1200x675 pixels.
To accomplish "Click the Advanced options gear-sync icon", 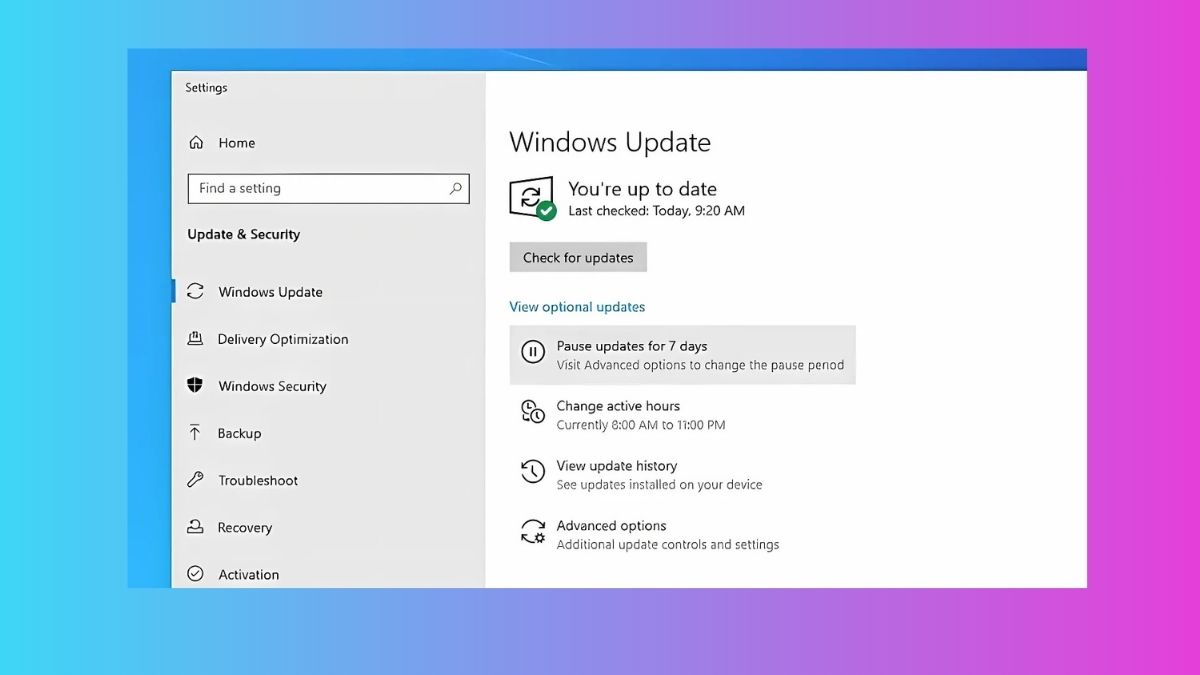I will (x=533, y=531).
